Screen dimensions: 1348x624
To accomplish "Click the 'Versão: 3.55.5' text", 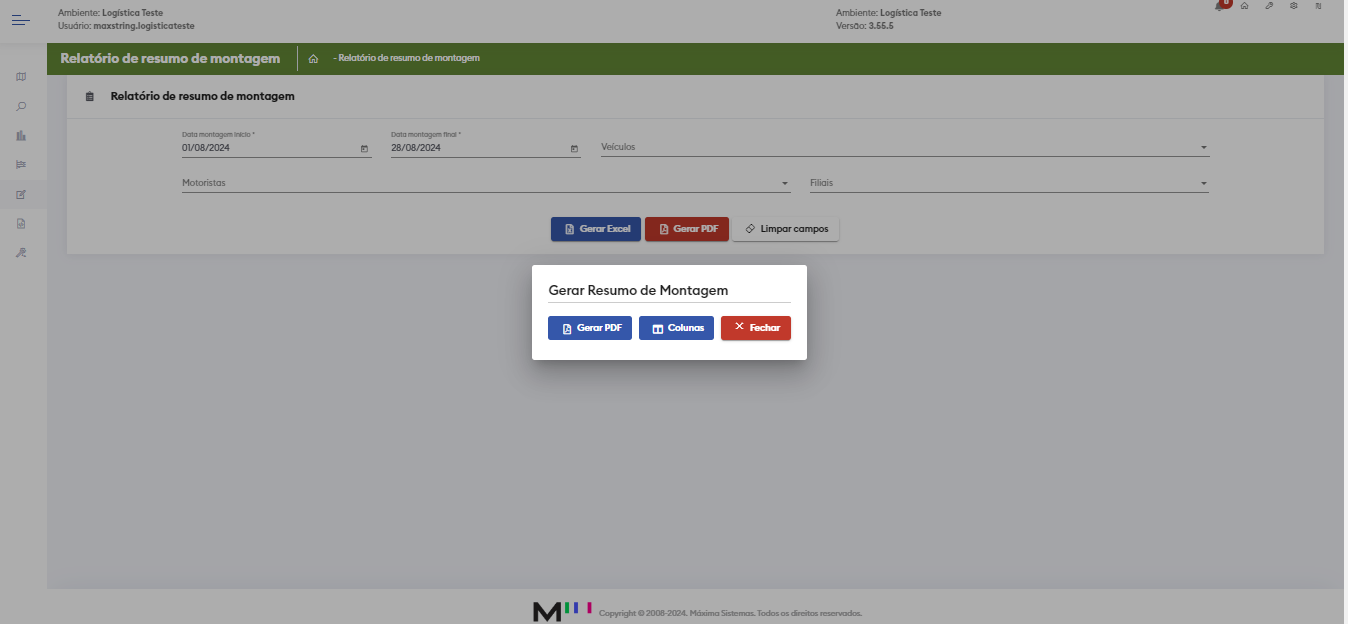I will click(x=864, y=25).
